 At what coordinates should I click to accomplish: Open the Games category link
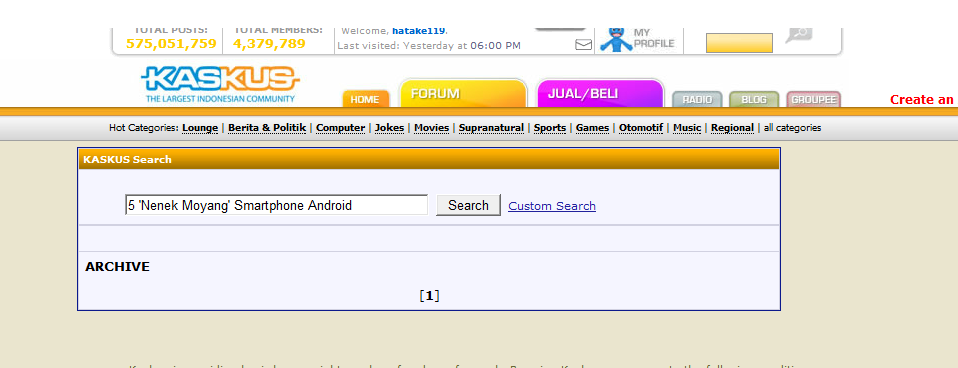pos(593,128)
